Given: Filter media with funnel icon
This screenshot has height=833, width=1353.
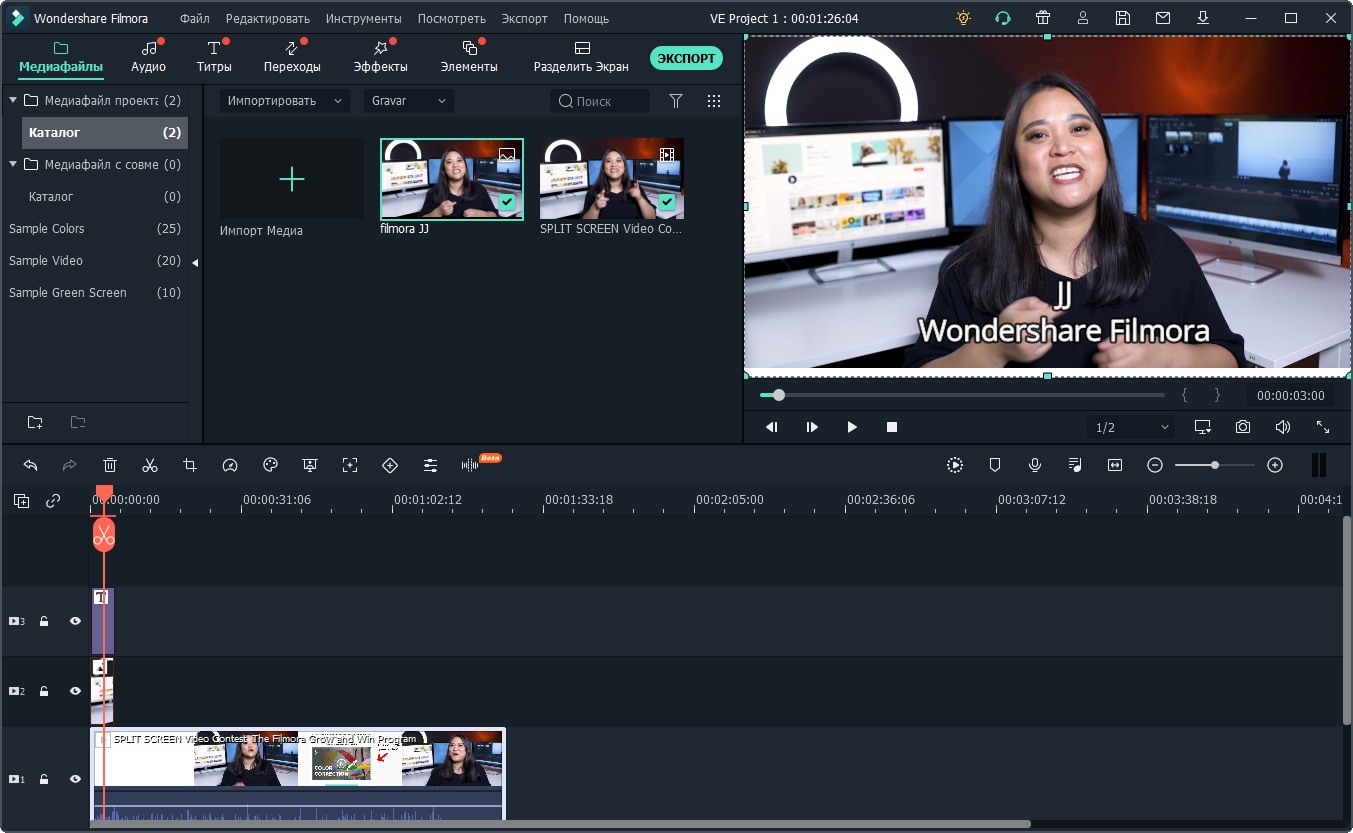Looking at the screenshot, I should [676, 101].
